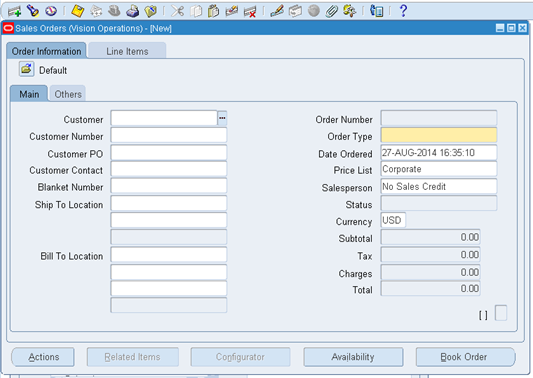Click the Clear Record eraser icon
Viewport: 533px width, 378px height.
tap(232, 11)
